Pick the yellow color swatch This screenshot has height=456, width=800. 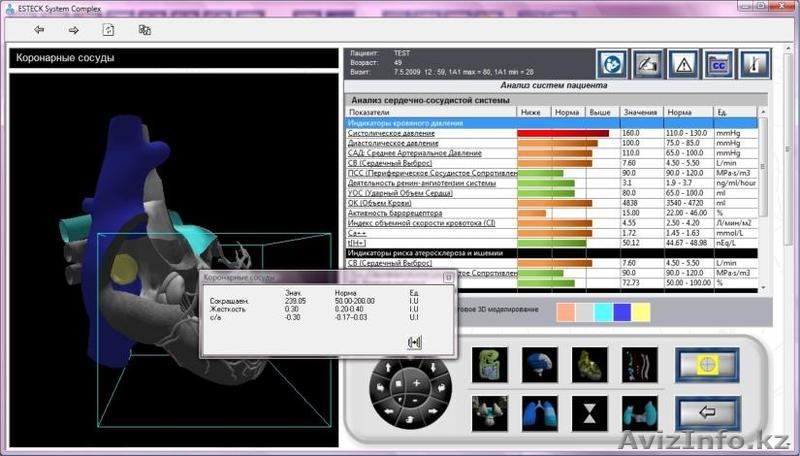(640, 312)
